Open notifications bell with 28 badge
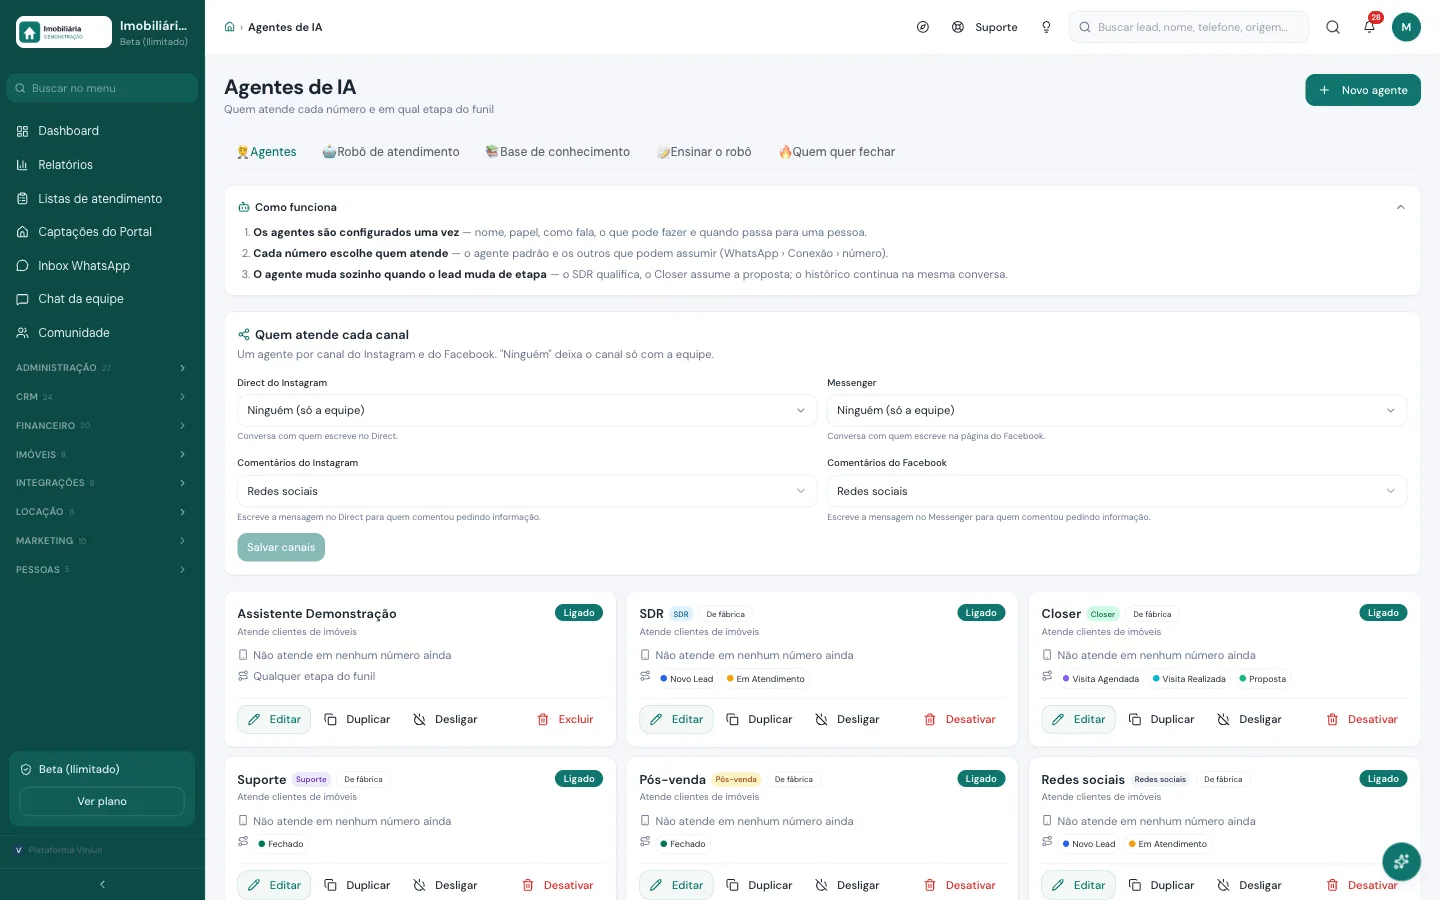Image resolution: width=1440 pixels, height=900 pixels. click(1370, 27)
